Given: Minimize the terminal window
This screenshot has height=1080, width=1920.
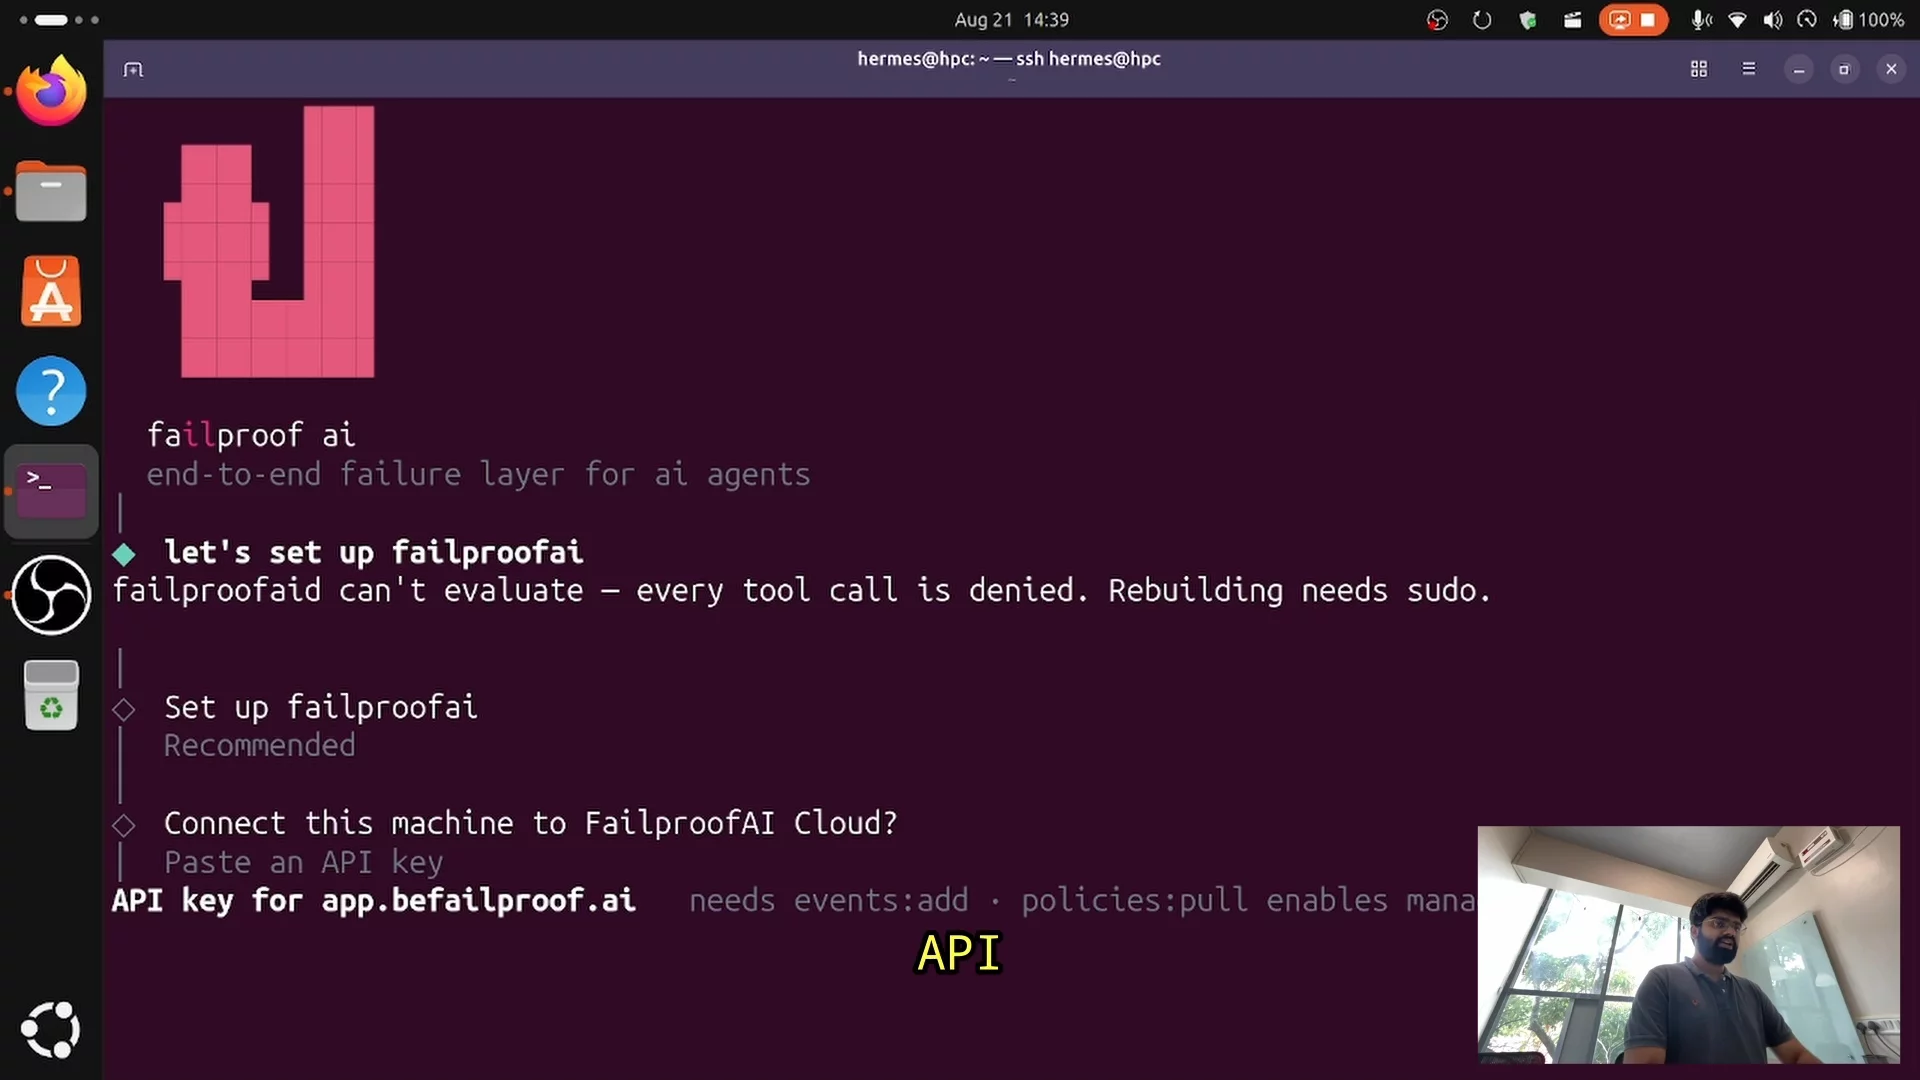Looking at the screenshot, I should pos(1799,69).
